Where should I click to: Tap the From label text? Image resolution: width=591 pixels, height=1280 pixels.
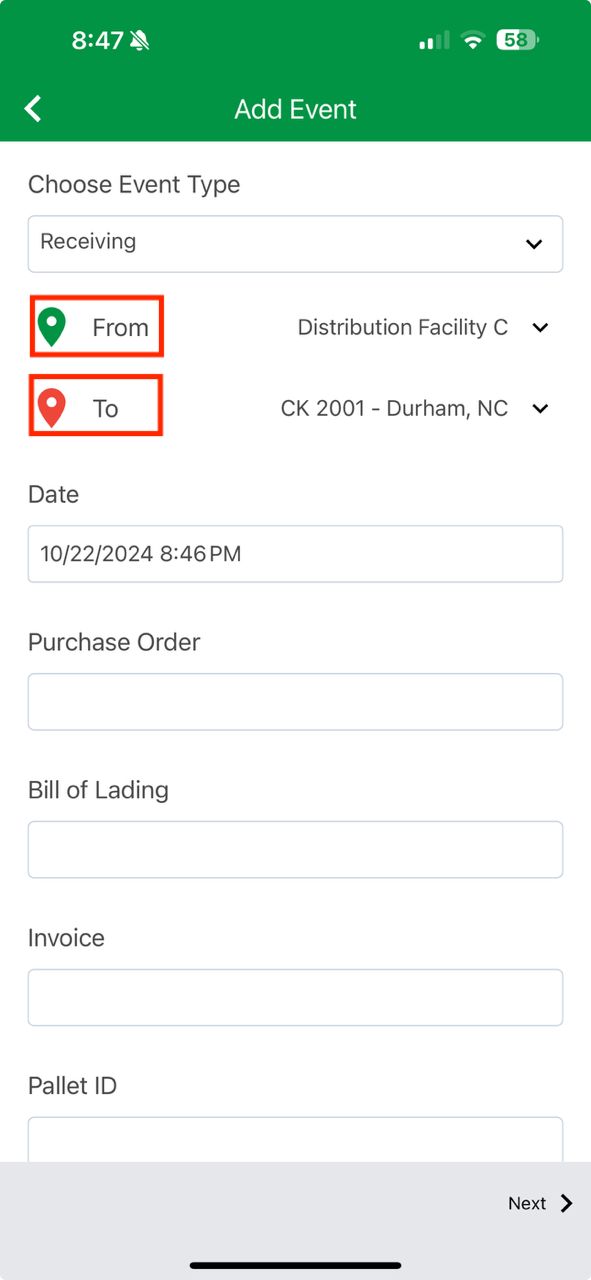click(120, 327)
